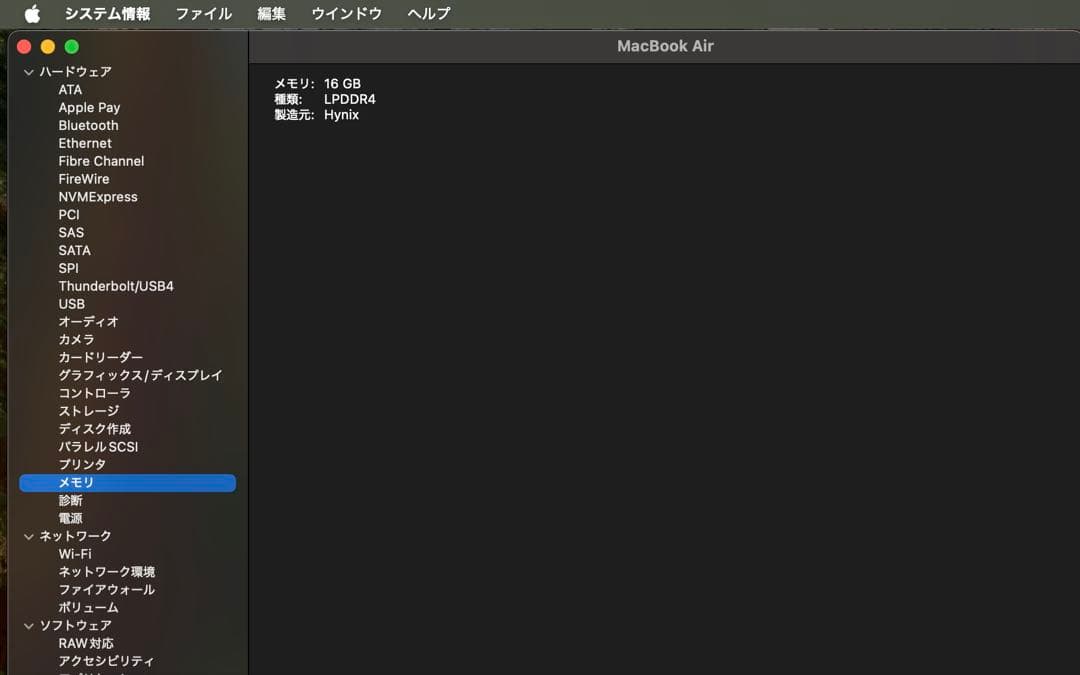The image size is (1080, 675).
Task: Open the ウインドウ menu
Action: point(346,14)
